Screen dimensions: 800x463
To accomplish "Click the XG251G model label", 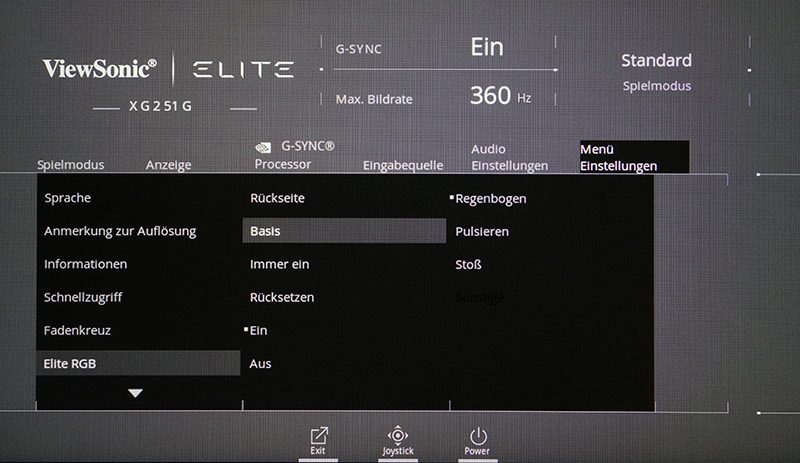I will (160, 106).
